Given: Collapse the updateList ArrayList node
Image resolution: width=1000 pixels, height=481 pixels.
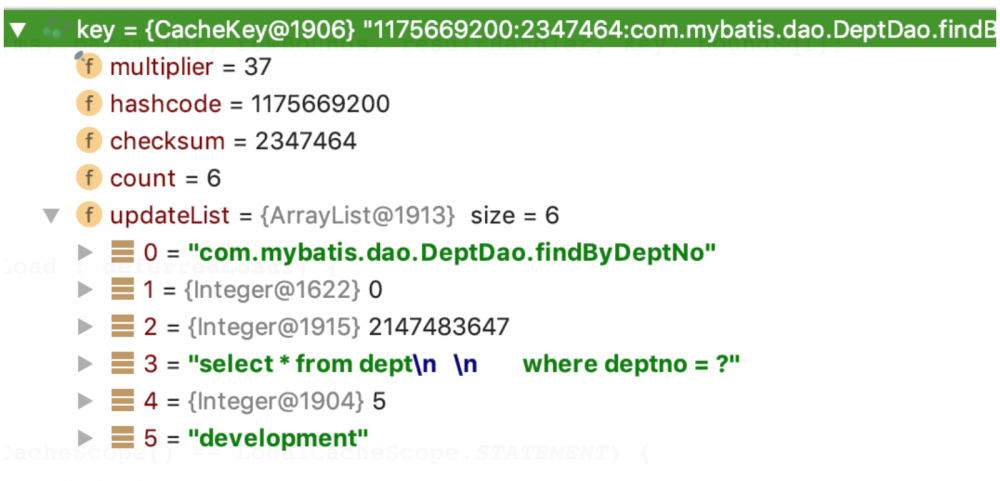Looking at the screenshot, I should [x=51, y=216].
